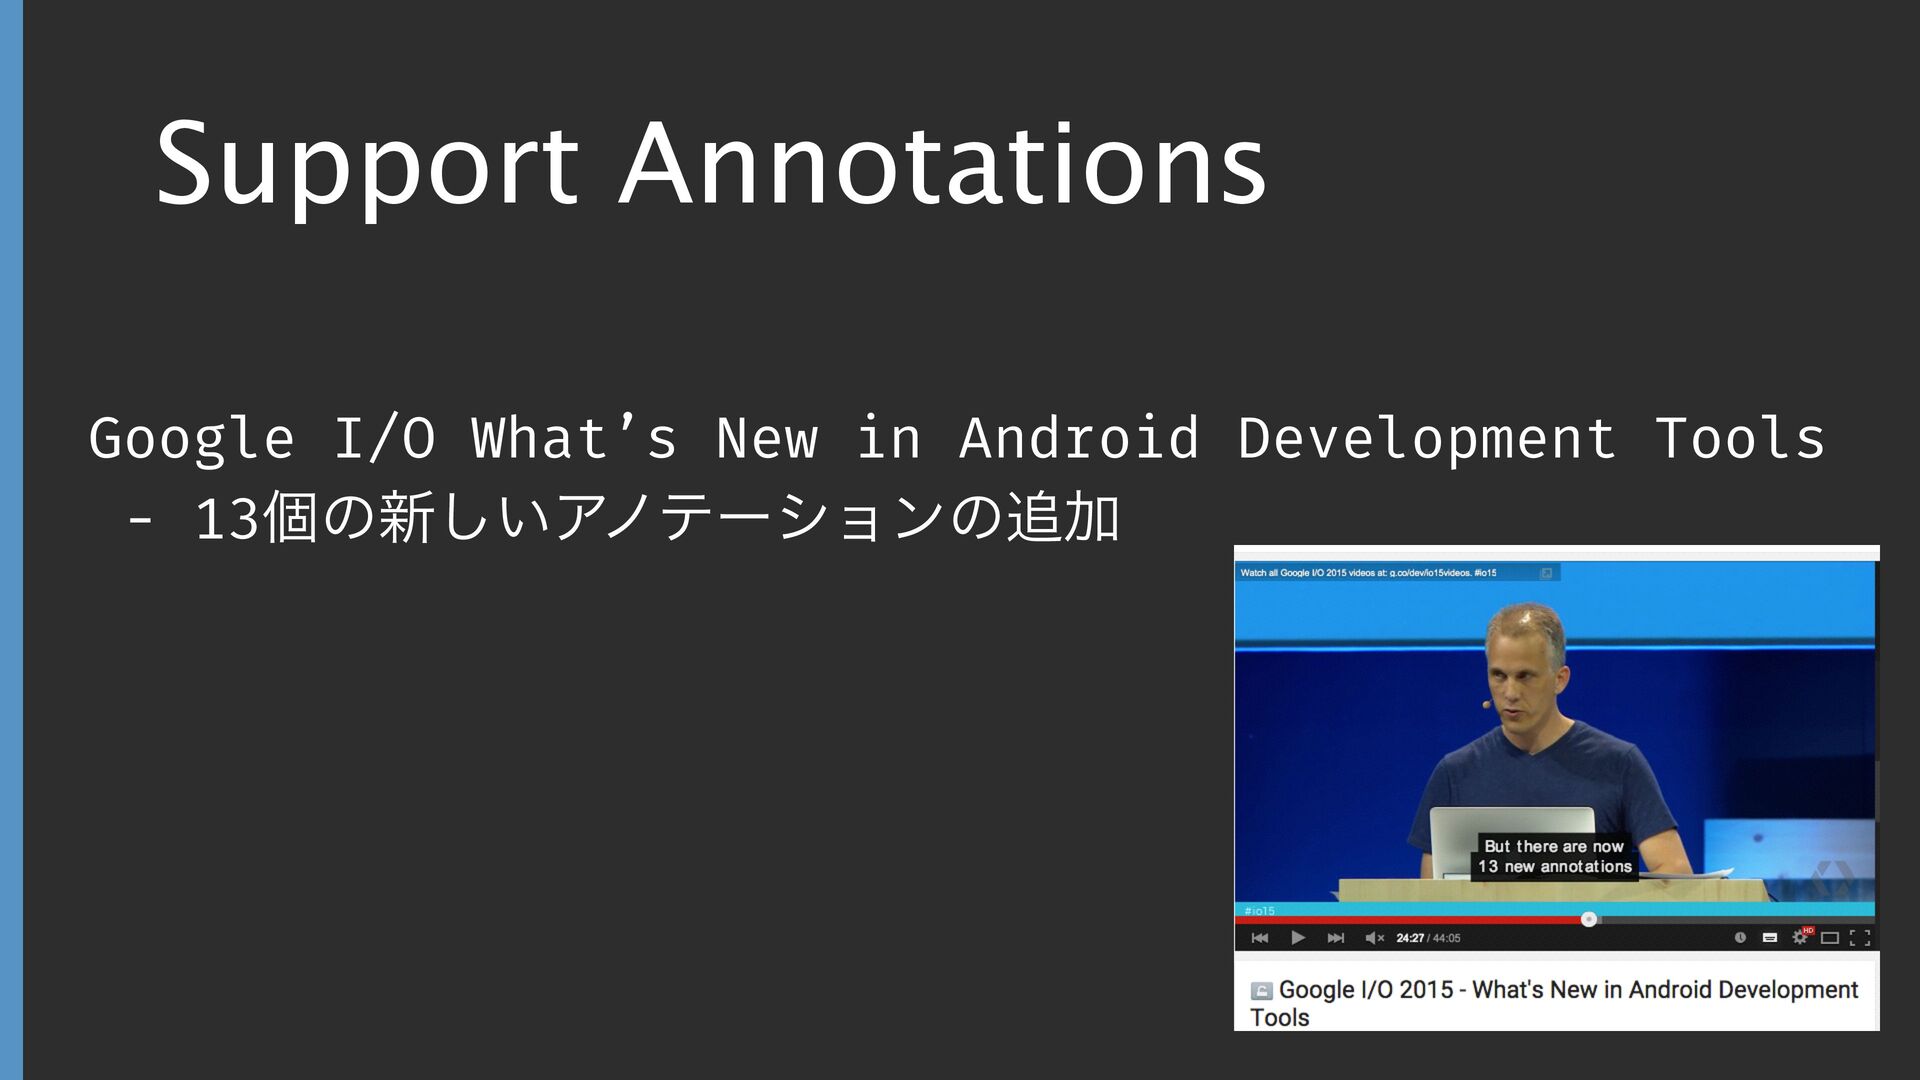Click the small box icon on the annotation banner

click(x=1546, y=573)
